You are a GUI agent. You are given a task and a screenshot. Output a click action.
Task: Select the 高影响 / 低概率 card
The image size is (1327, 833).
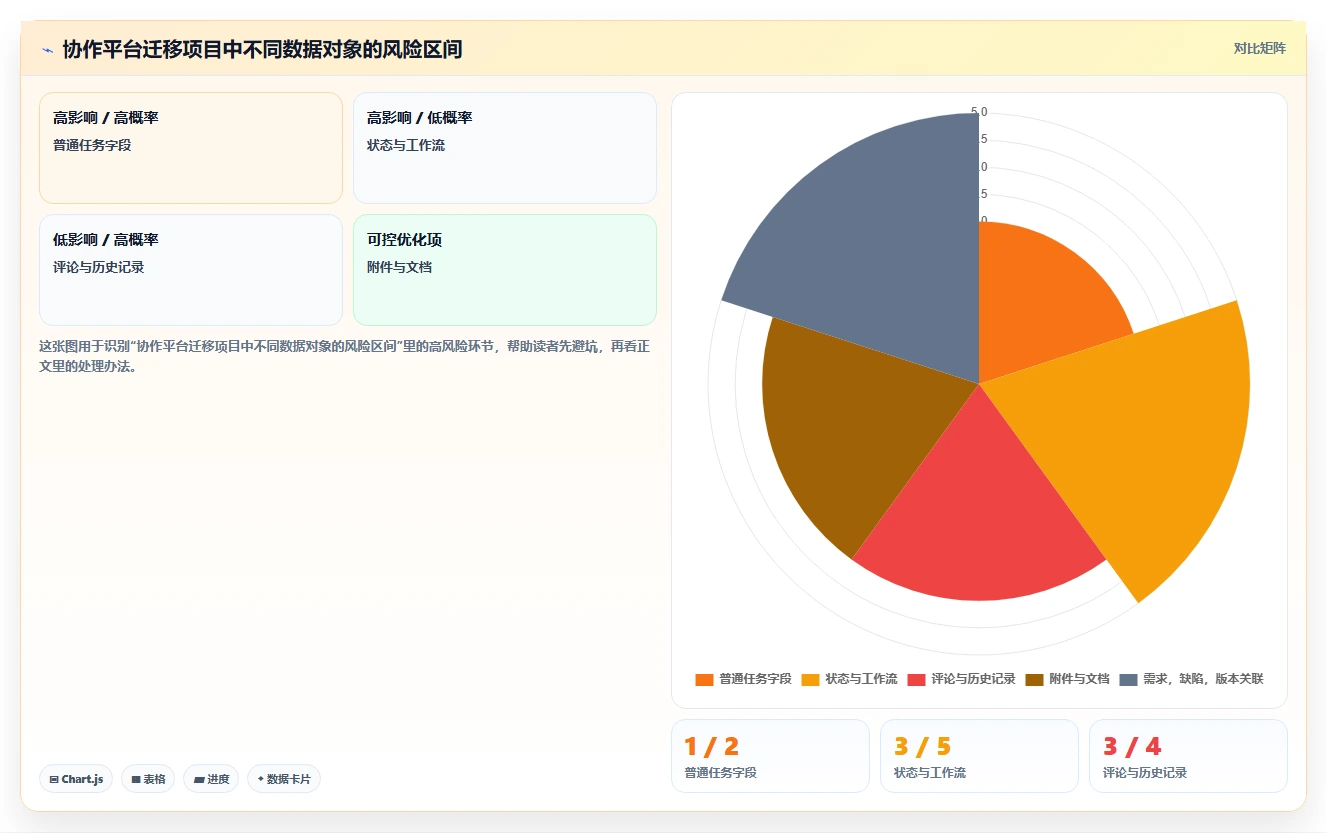coord(505,148)
